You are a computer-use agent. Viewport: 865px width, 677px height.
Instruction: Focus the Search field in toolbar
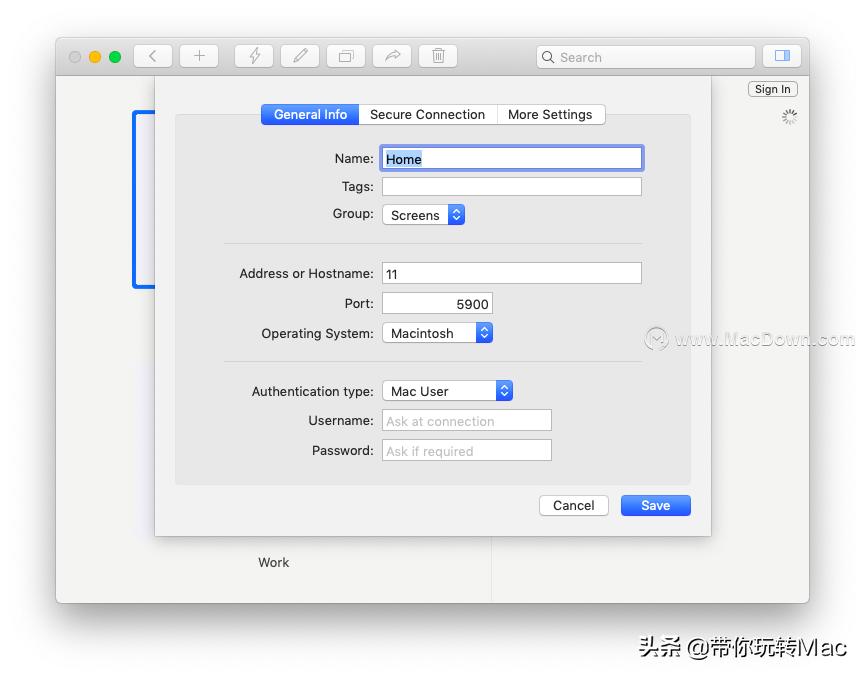(x=645, y=57)
